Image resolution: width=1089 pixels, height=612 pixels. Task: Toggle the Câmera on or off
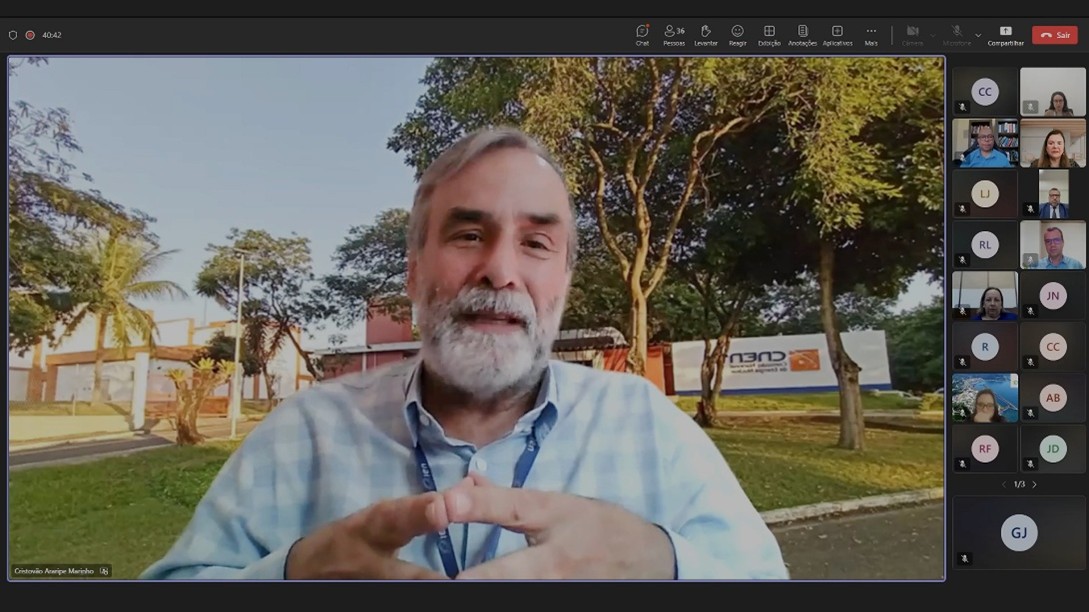coord(912,34)
